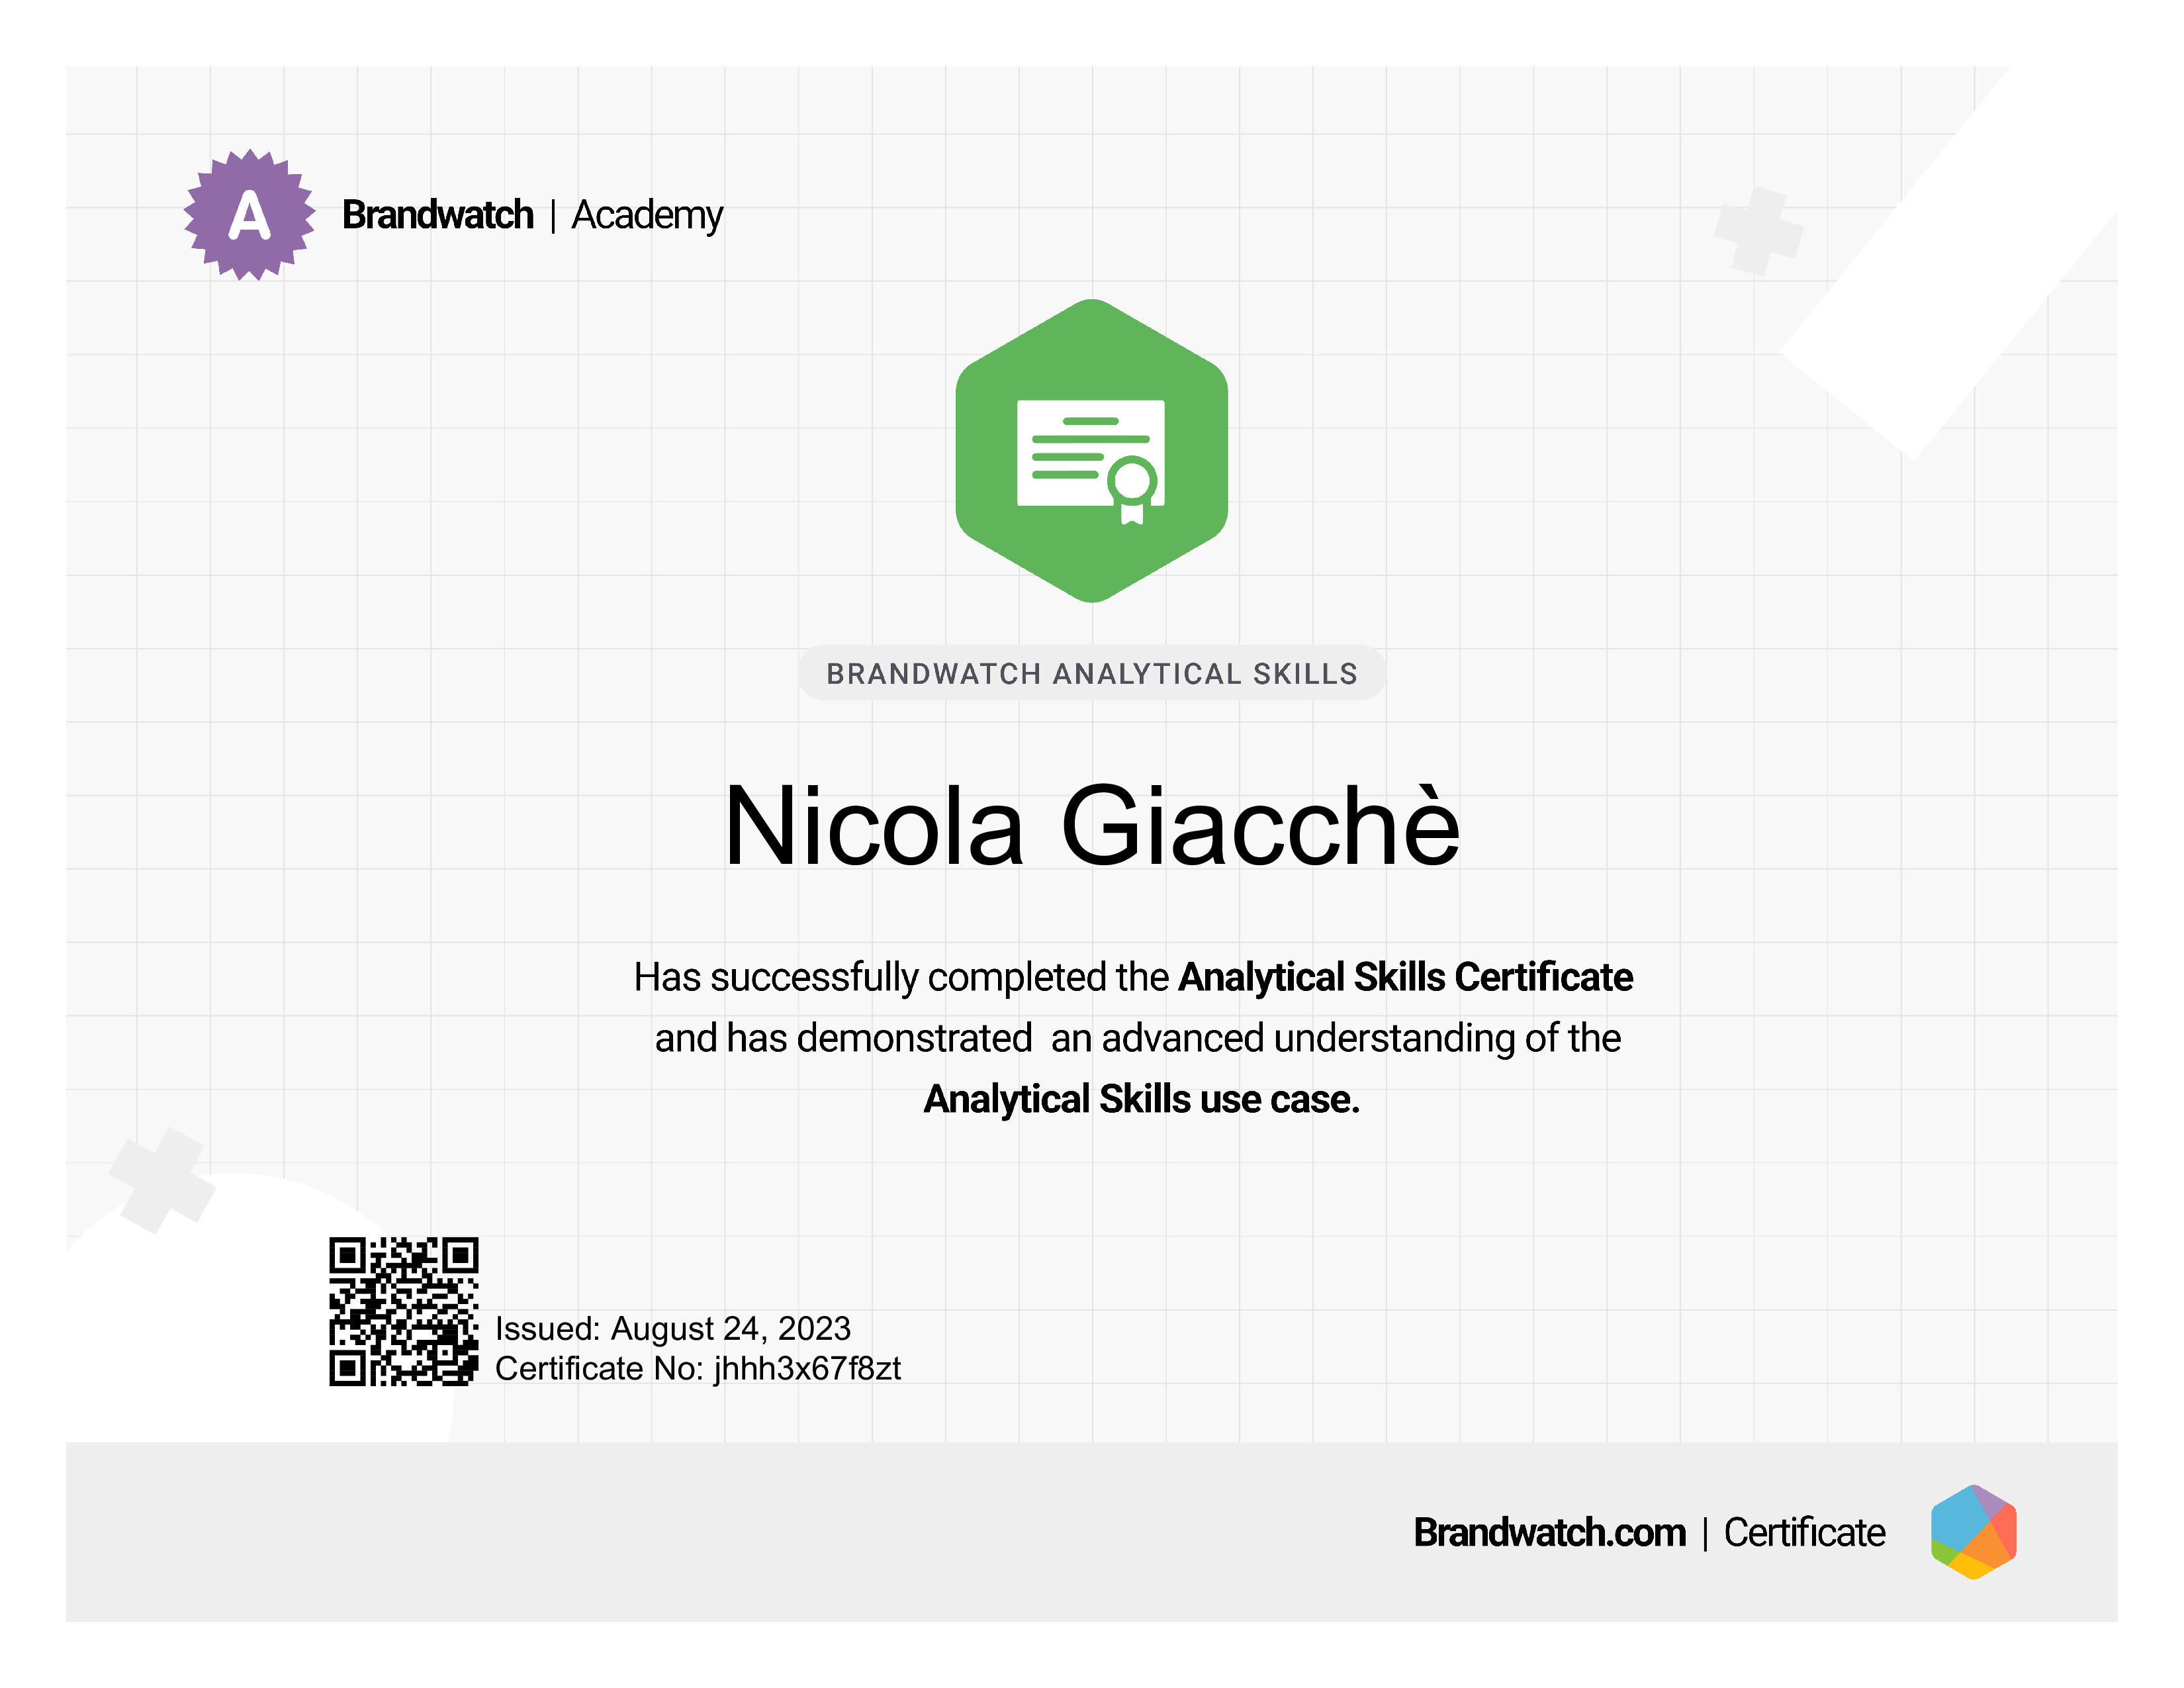Select the "BRANDWATCH ANALYTICAL SKILLS" pill label
The image size is (2184, 1688).
1092,673
